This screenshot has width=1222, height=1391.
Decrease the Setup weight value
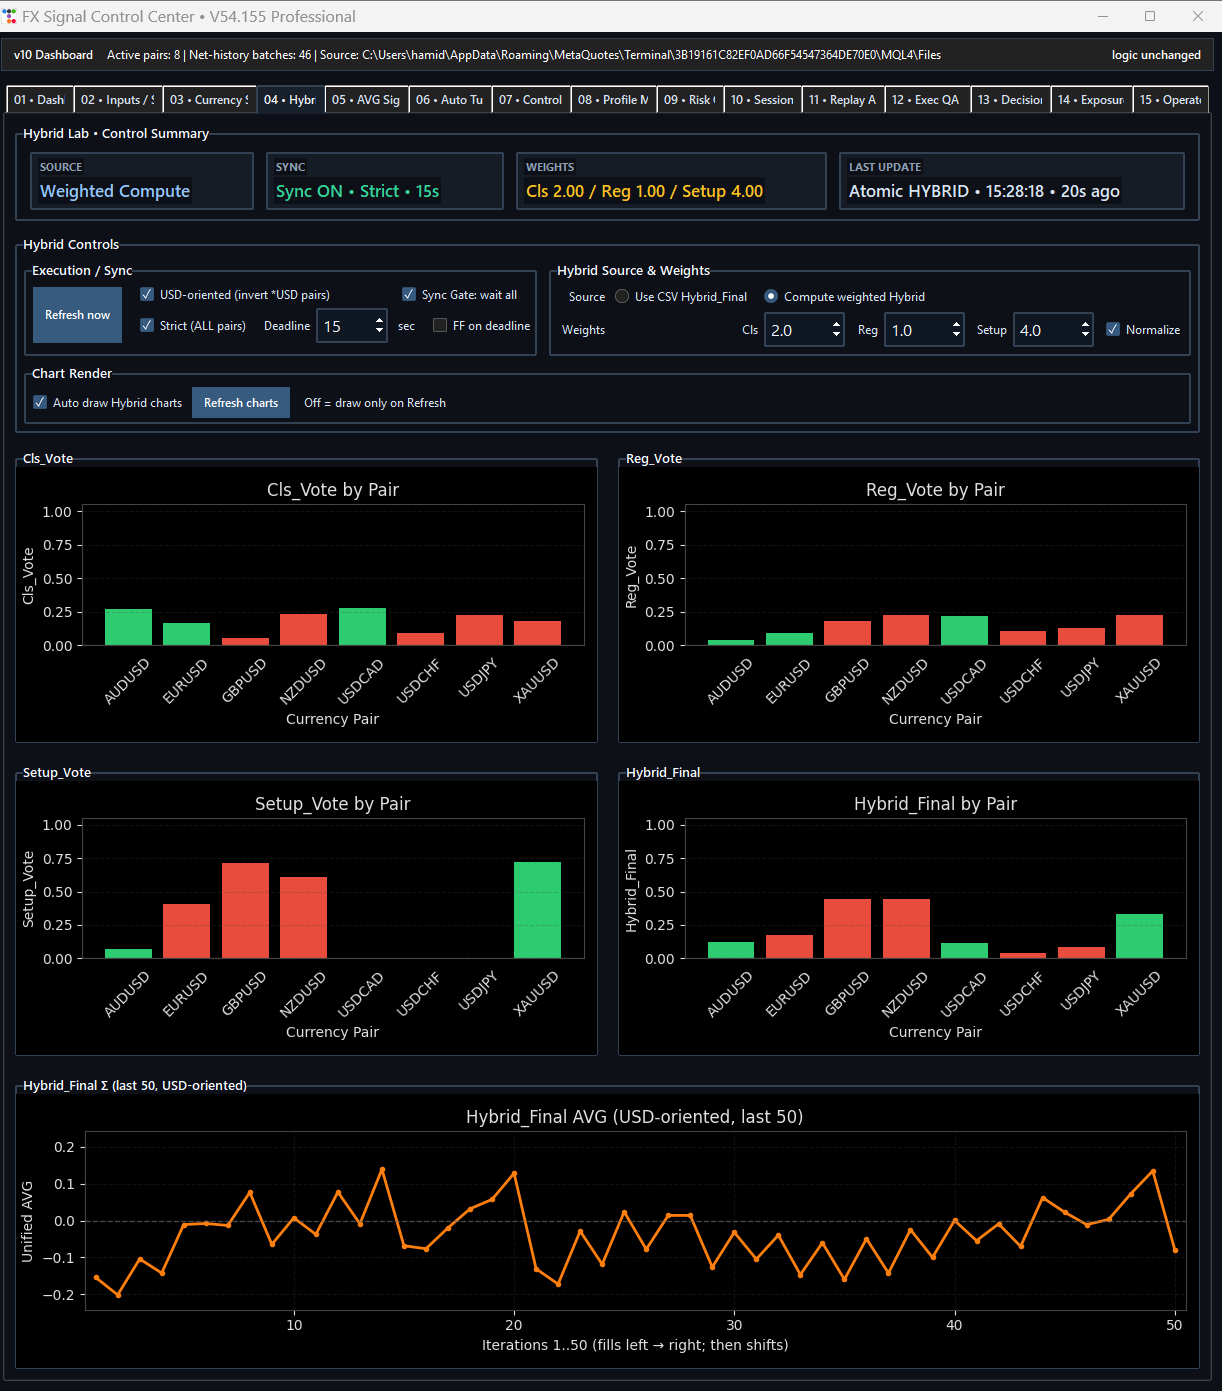(1085, 335)
